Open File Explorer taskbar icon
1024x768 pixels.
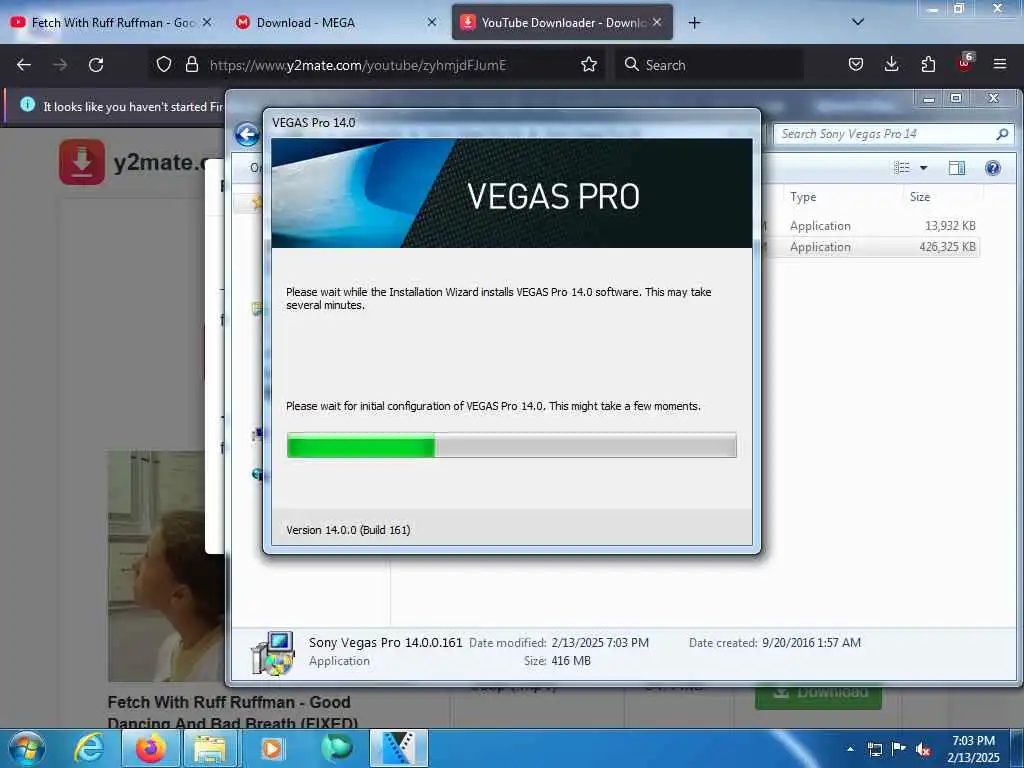pos(209,748)
